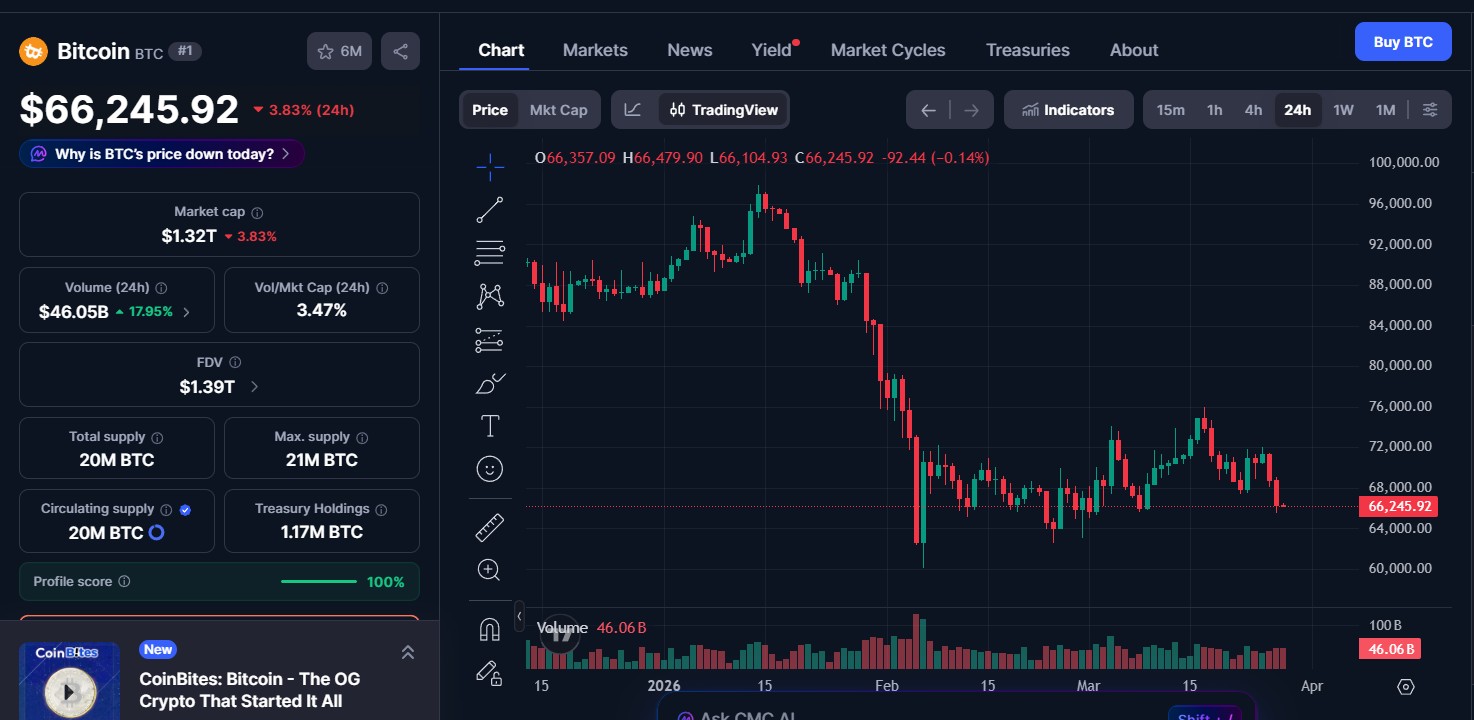Select the Measure ruler tool
The height and width of the screenshot is (720, 1474).
click(489, 526)
